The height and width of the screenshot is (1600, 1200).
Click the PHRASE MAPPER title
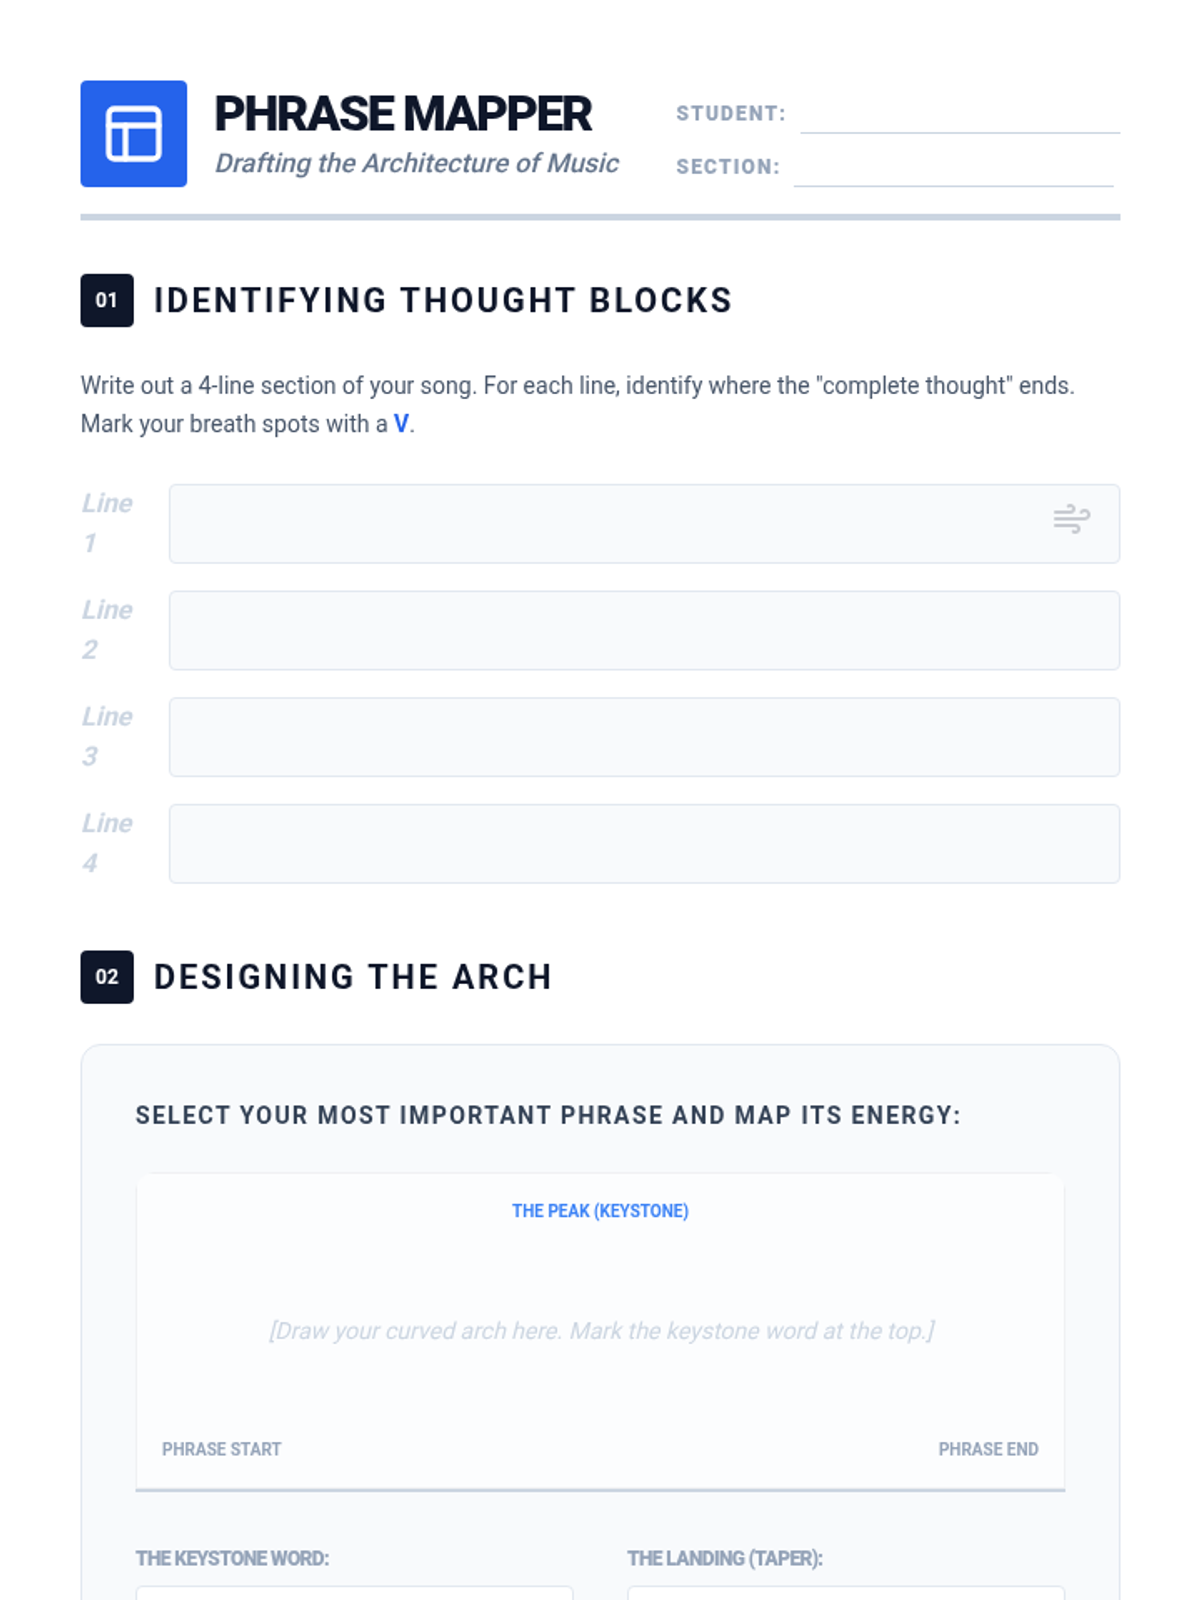coord(403,114)
